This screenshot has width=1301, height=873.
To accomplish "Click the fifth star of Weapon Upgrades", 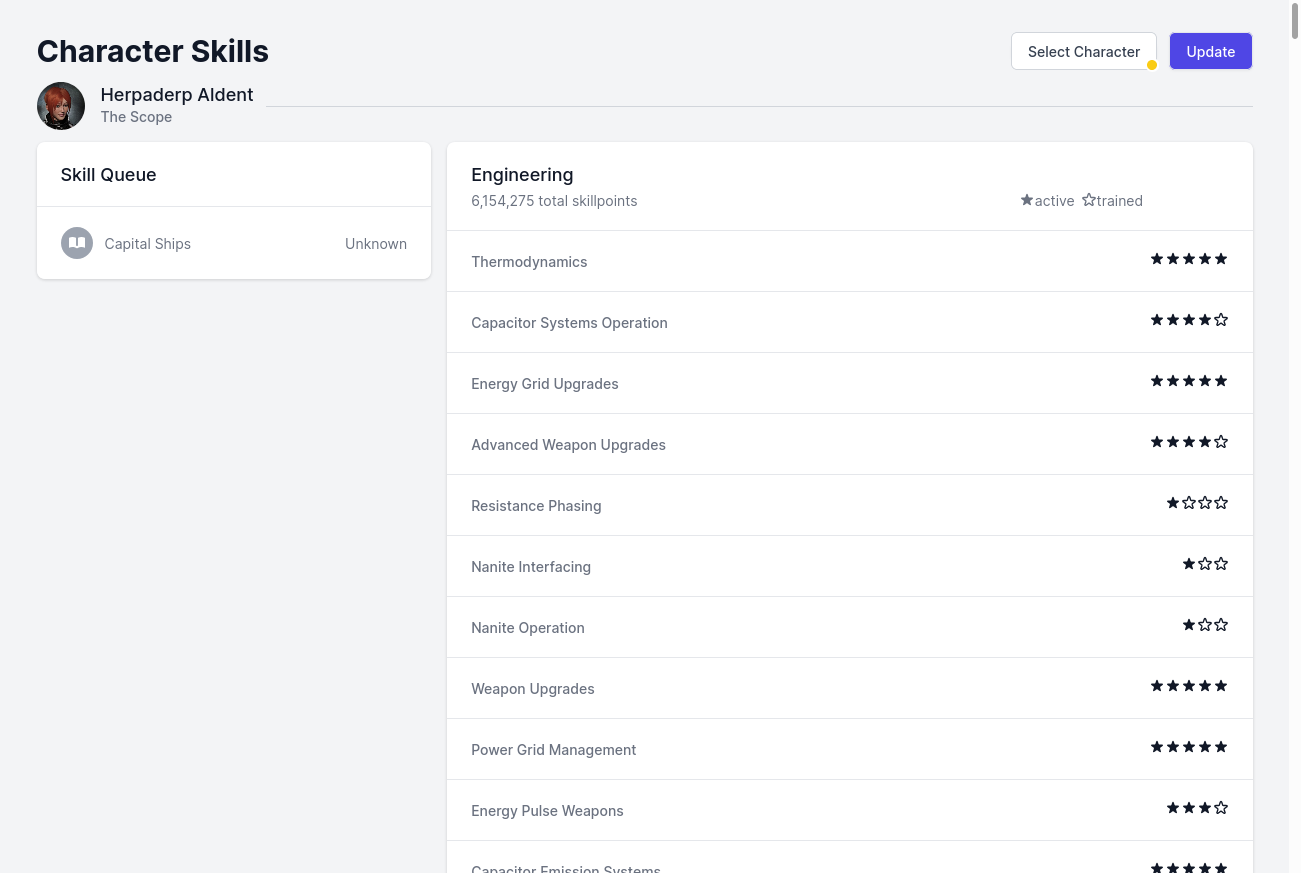I will [1221, 686].
